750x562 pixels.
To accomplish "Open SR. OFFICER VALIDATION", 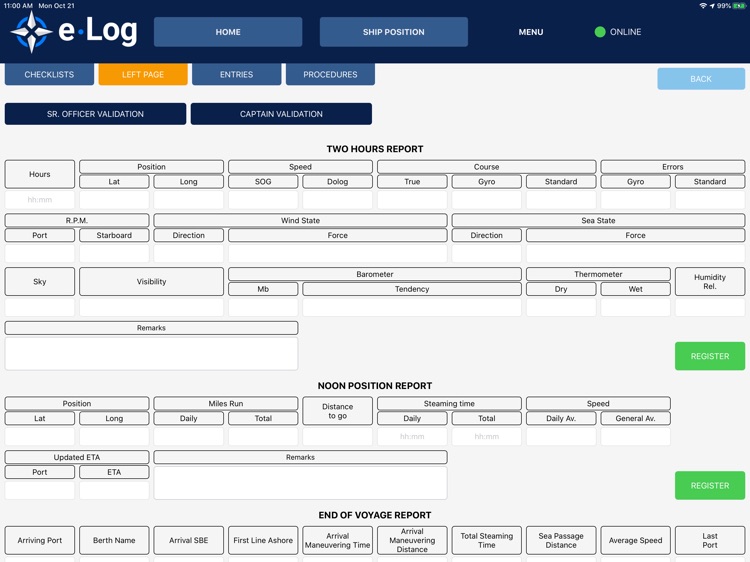I will tap(95, 114).
